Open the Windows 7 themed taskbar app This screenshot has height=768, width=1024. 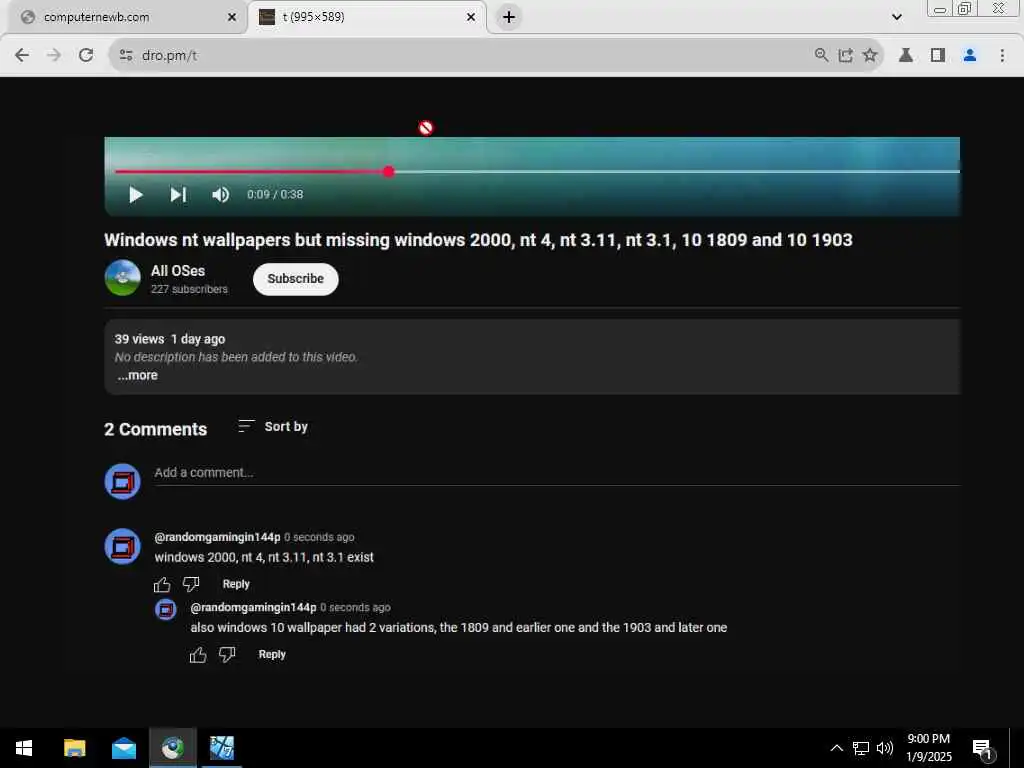(x=222, y=748)
